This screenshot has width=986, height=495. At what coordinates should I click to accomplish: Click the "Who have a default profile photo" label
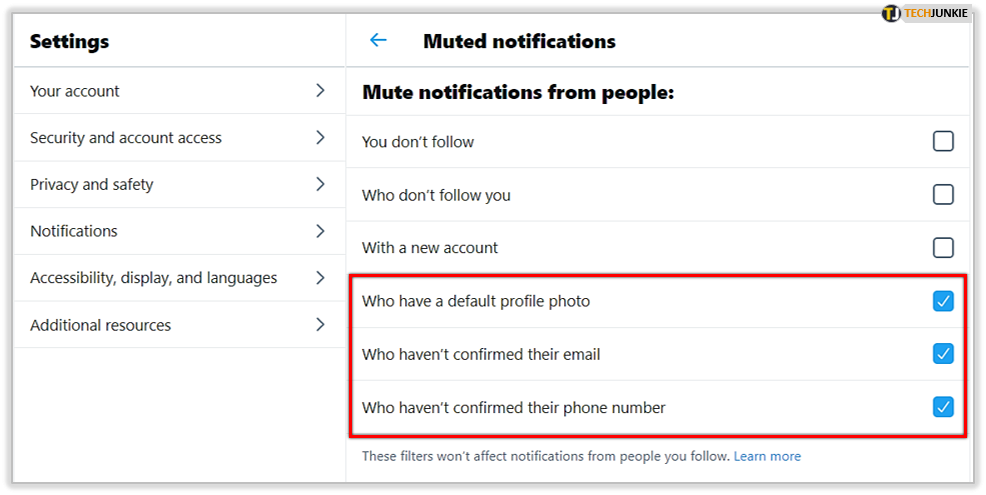[476, 301]
